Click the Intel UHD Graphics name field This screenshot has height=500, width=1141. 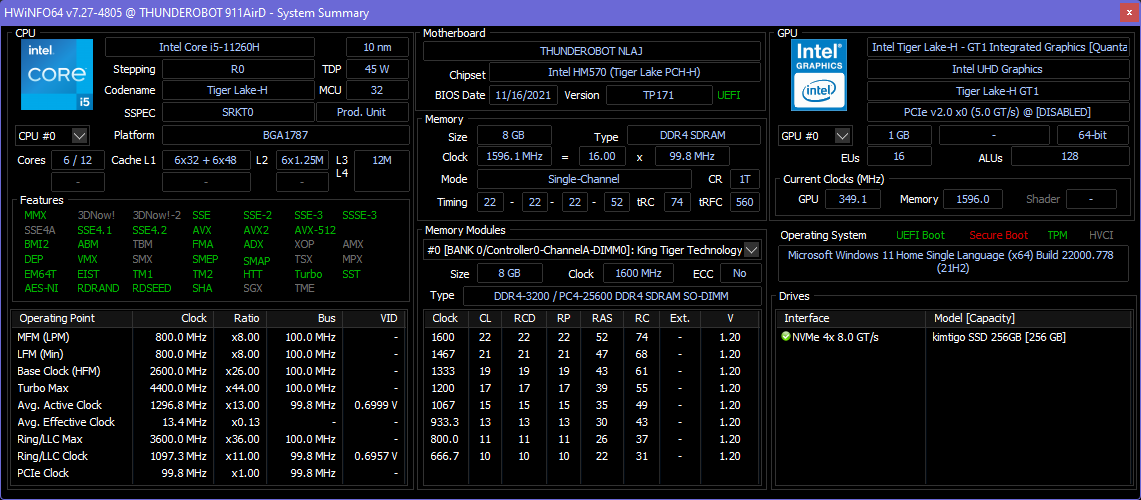(x=997, y=69)
